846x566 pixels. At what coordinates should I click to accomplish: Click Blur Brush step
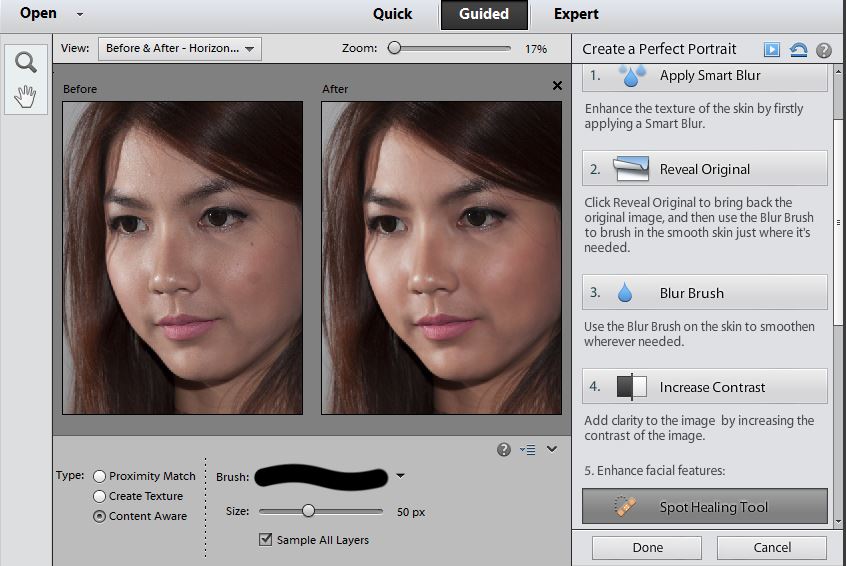[705, 292]
